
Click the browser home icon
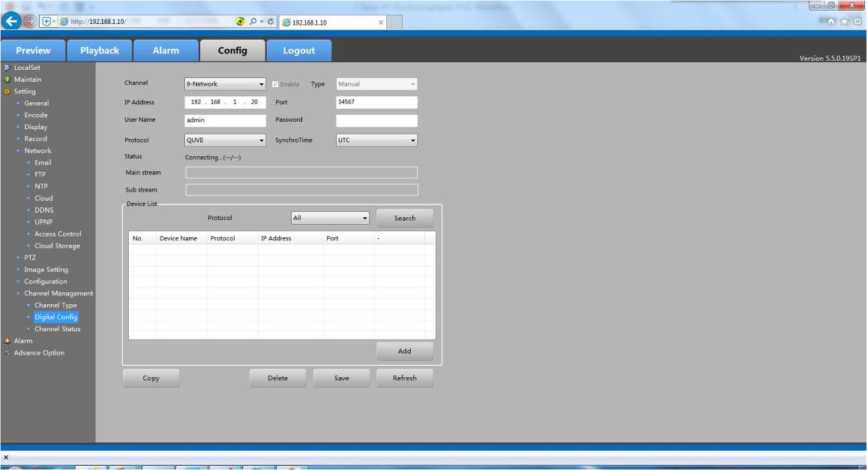pos(830,22)
